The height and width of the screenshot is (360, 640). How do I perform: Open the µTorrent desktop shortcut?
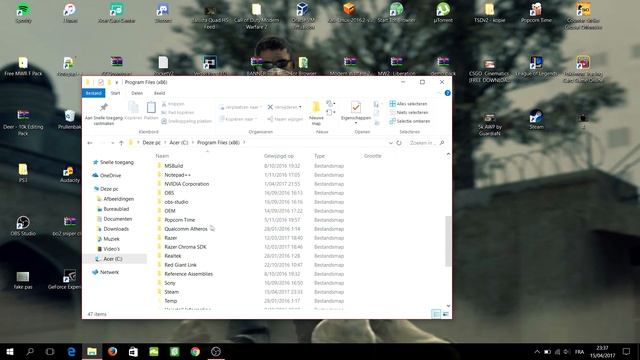[x=443, y=13]
